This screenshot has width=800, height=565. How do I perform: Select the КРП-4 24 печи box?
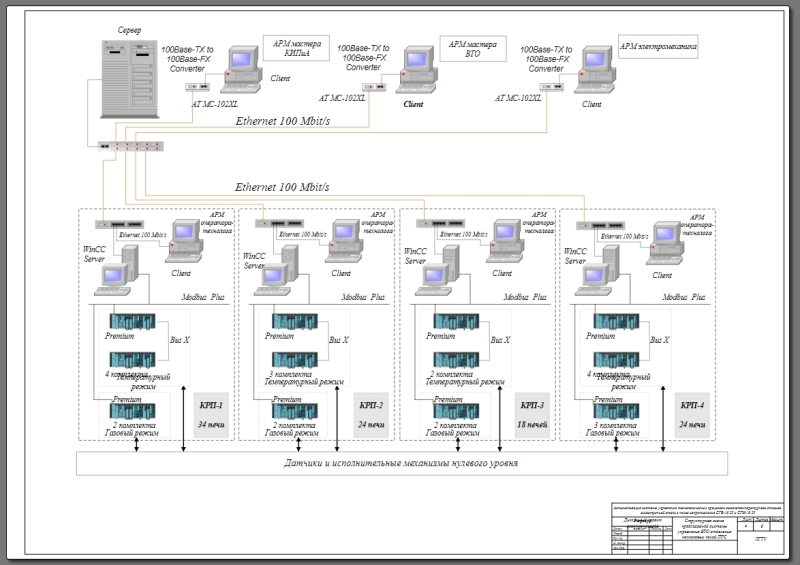point(692,415)
